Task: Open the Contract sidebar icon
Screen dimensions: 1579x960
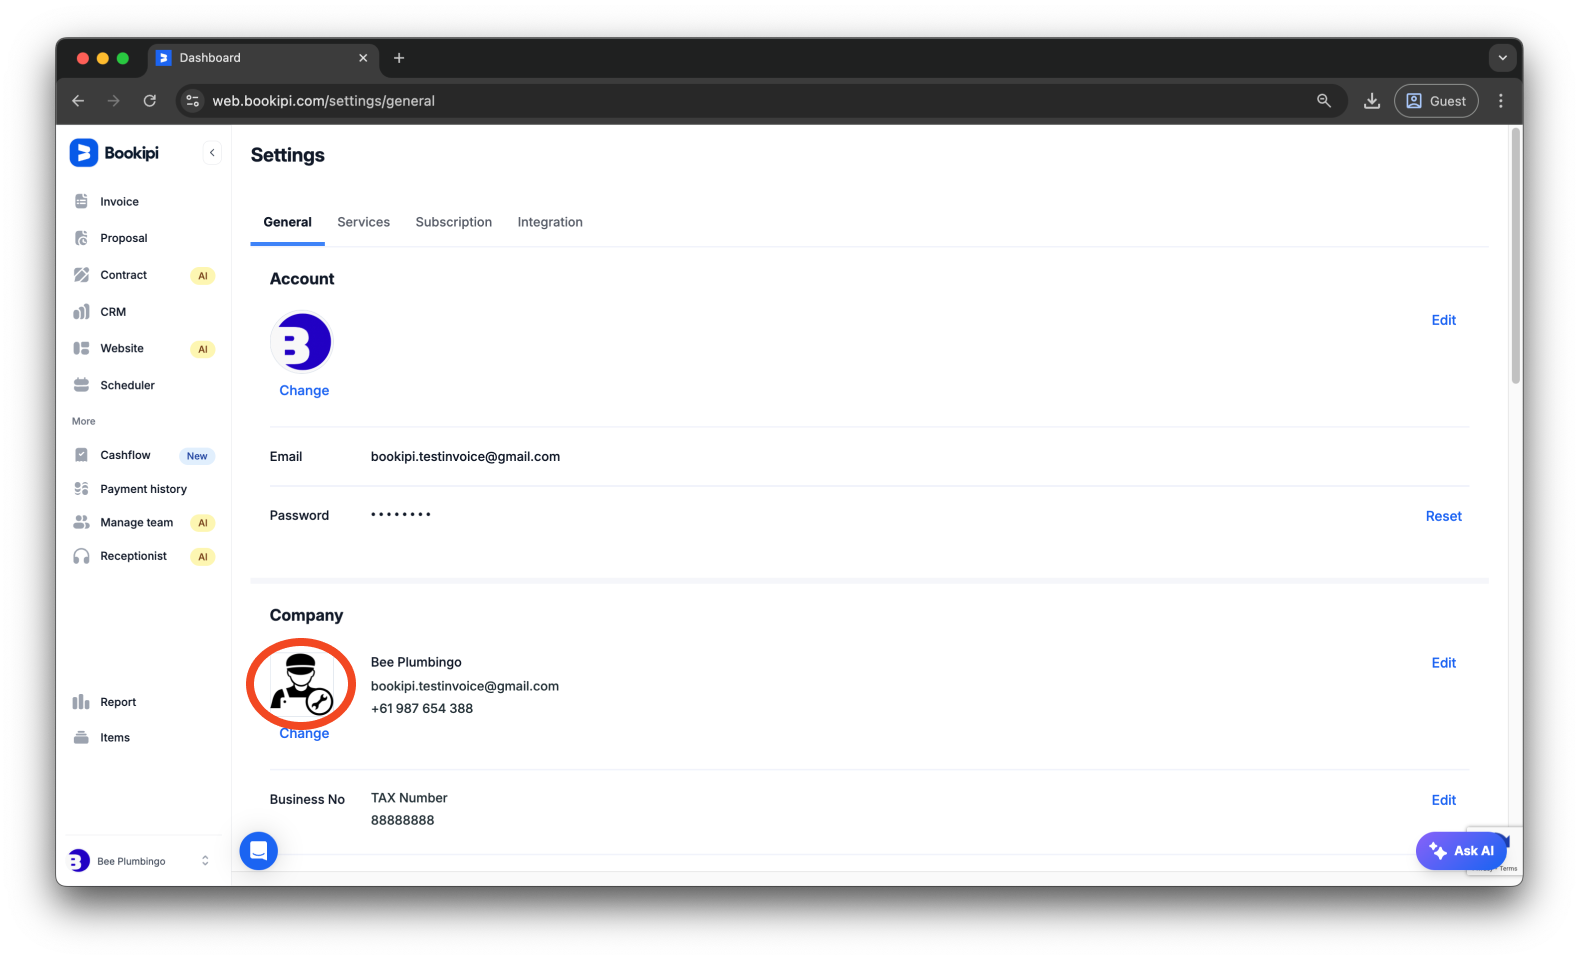Action: click(81, 275)
